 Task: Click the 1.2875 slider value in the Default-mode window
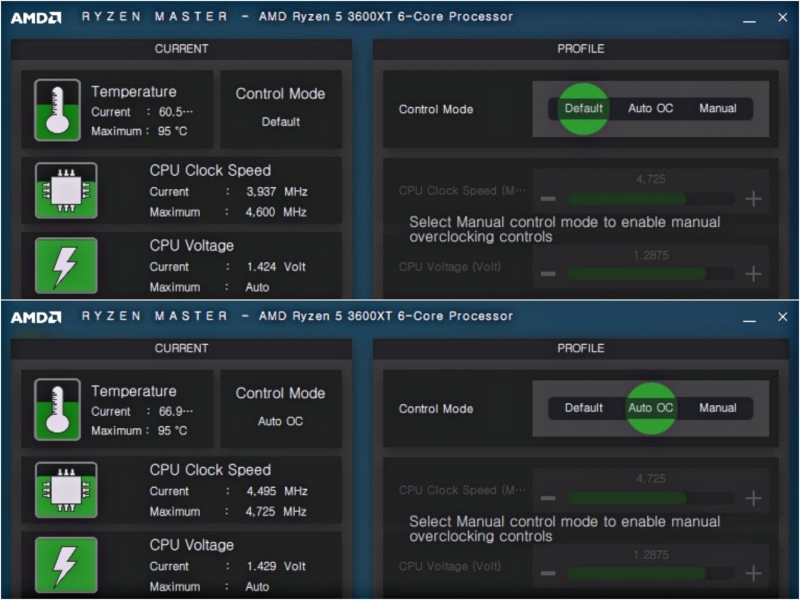tap(651, 255)
